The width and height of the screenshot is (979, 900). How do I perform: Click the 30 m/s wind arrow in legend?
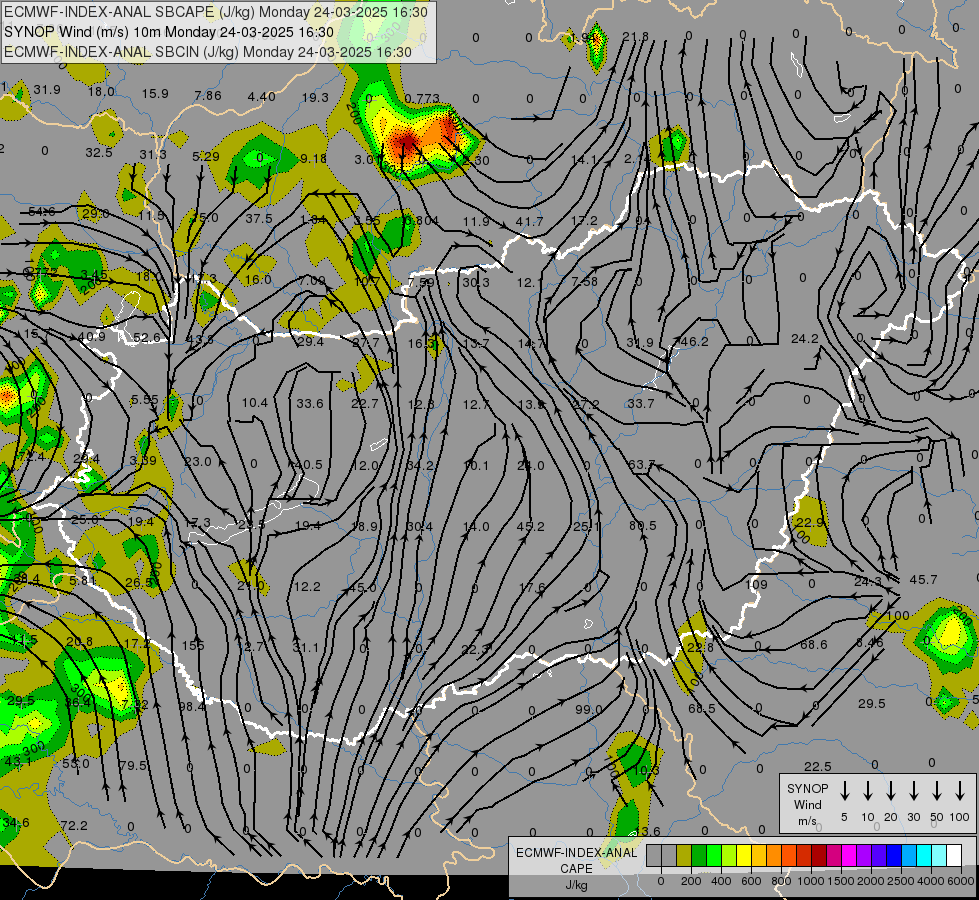click(913, 790)
